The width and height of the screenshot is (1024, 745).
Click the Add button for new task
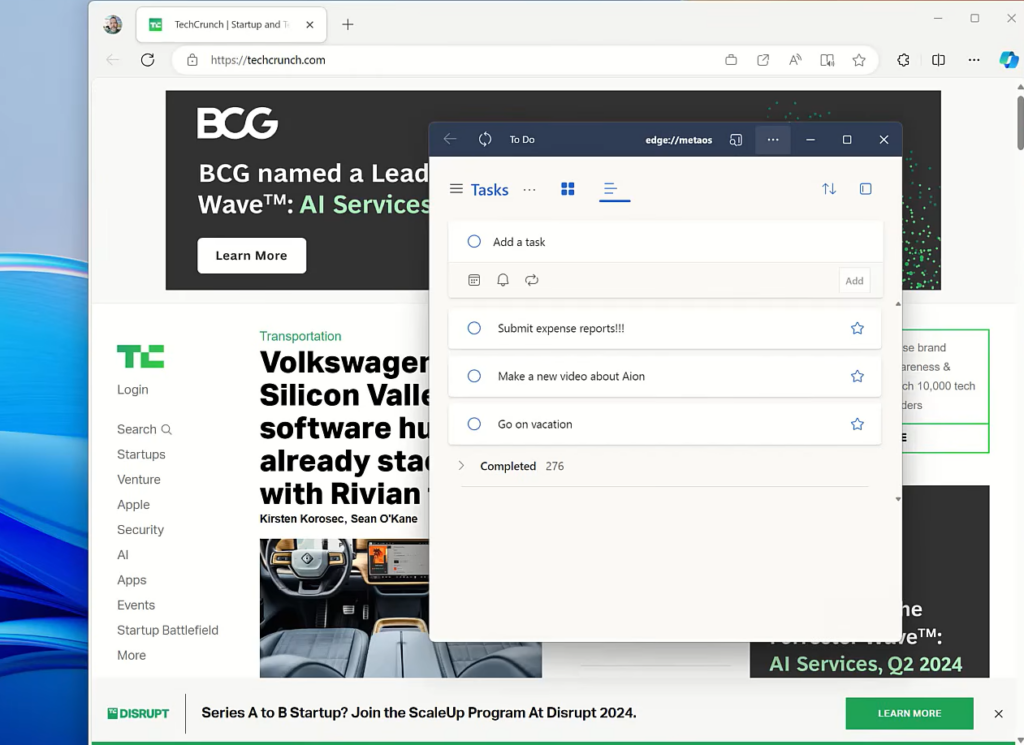854,281
